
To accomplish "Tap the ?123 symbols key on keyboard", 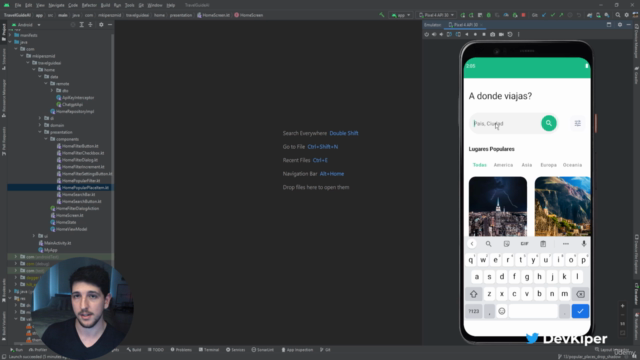I will coord(474,311).
